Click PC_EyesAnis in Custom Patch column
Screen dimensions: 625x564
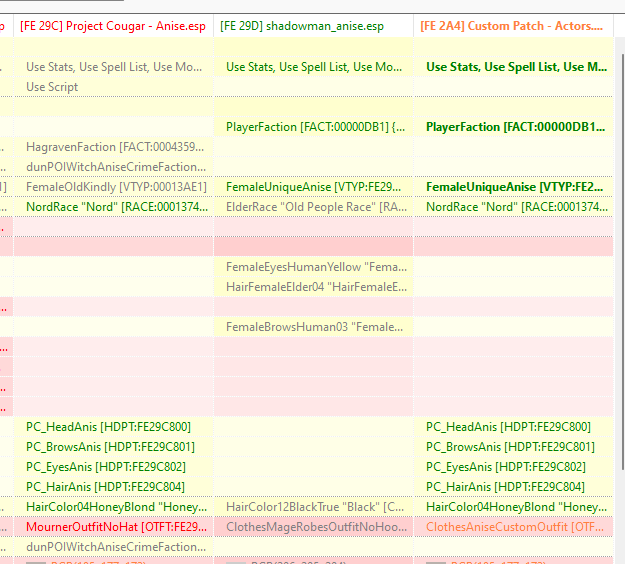pos(513,467)
